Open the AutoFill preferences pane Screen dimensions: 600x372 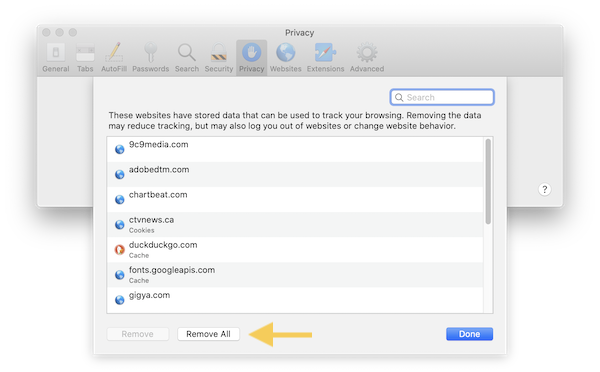(114, 58)
